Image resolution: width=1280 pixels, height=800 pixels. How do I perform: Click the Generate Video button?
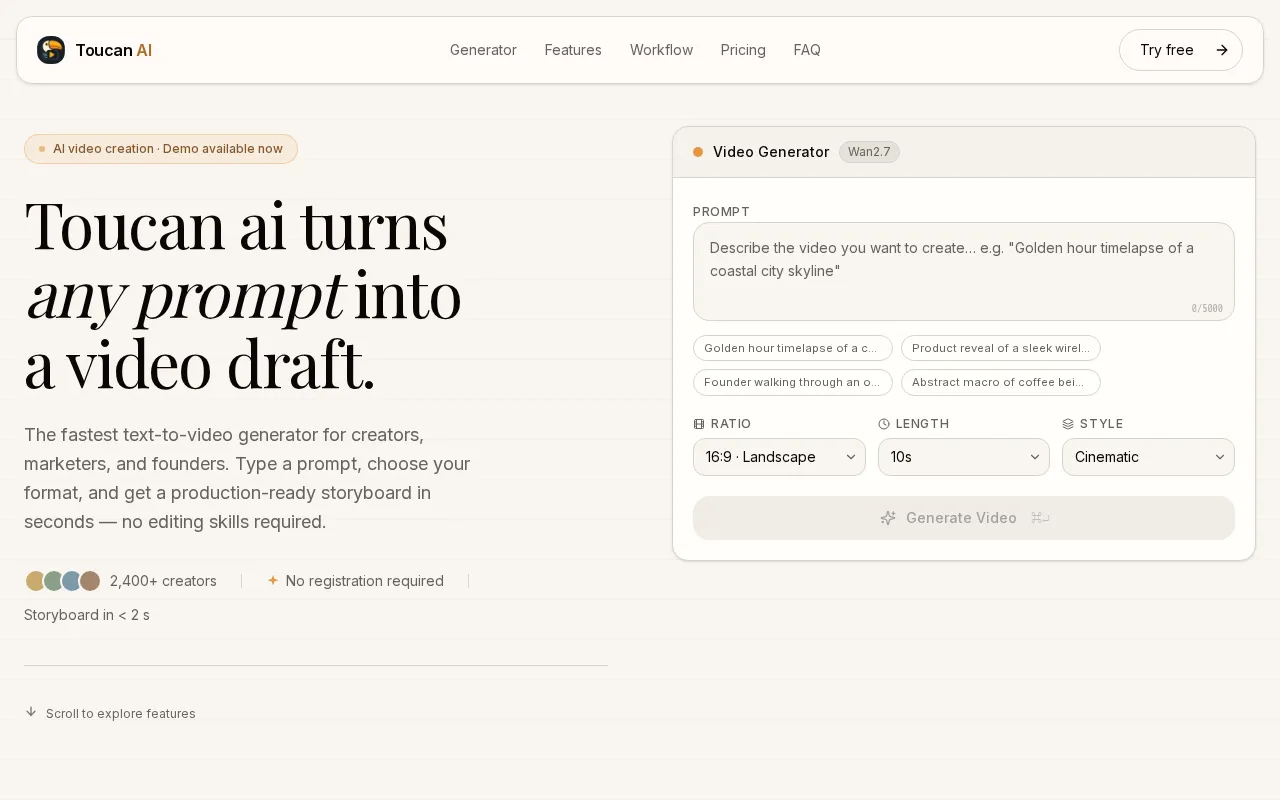(964, 518)
